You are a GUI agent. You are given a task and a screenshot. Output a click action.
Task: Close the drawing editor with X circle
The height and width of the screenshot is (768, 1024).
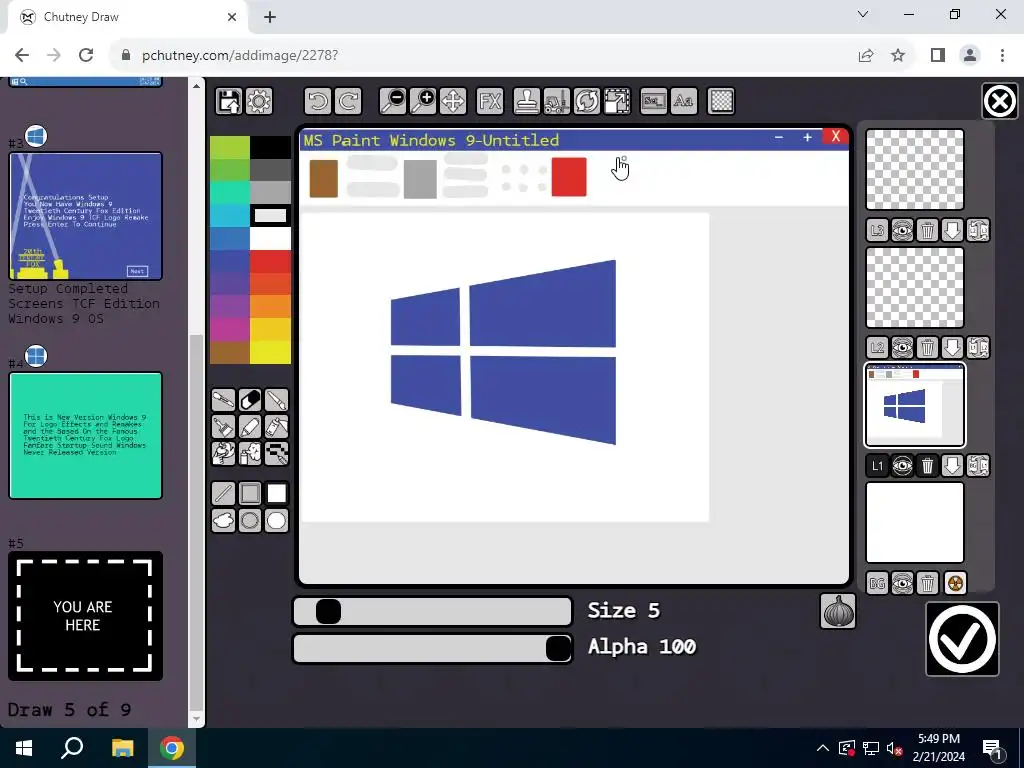(x=1000, y=101)
